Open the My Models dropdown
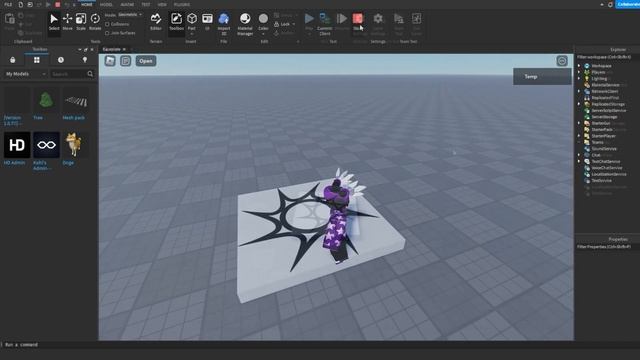The height and width of the screenshot is (360, 640). pos(25,74)
